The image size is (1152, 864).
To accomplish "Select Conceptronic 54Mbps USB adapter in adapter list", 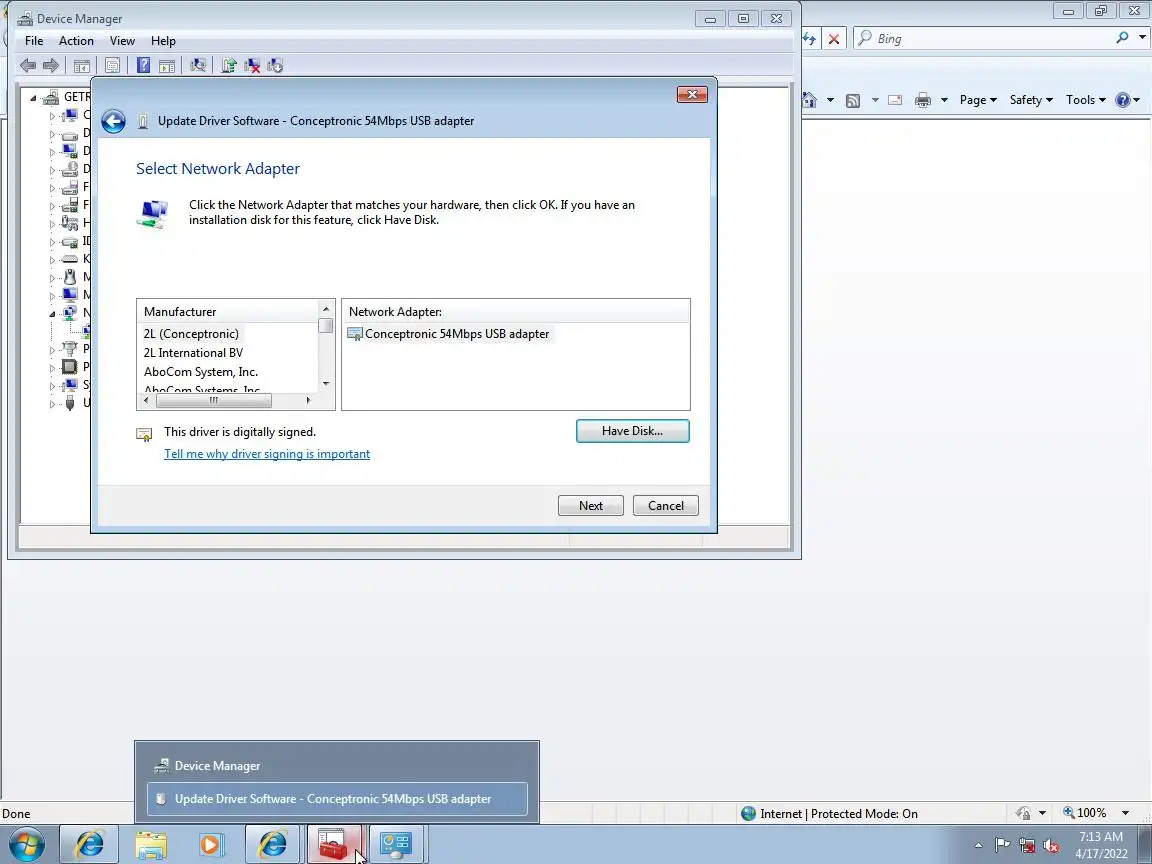I will 448,334.
